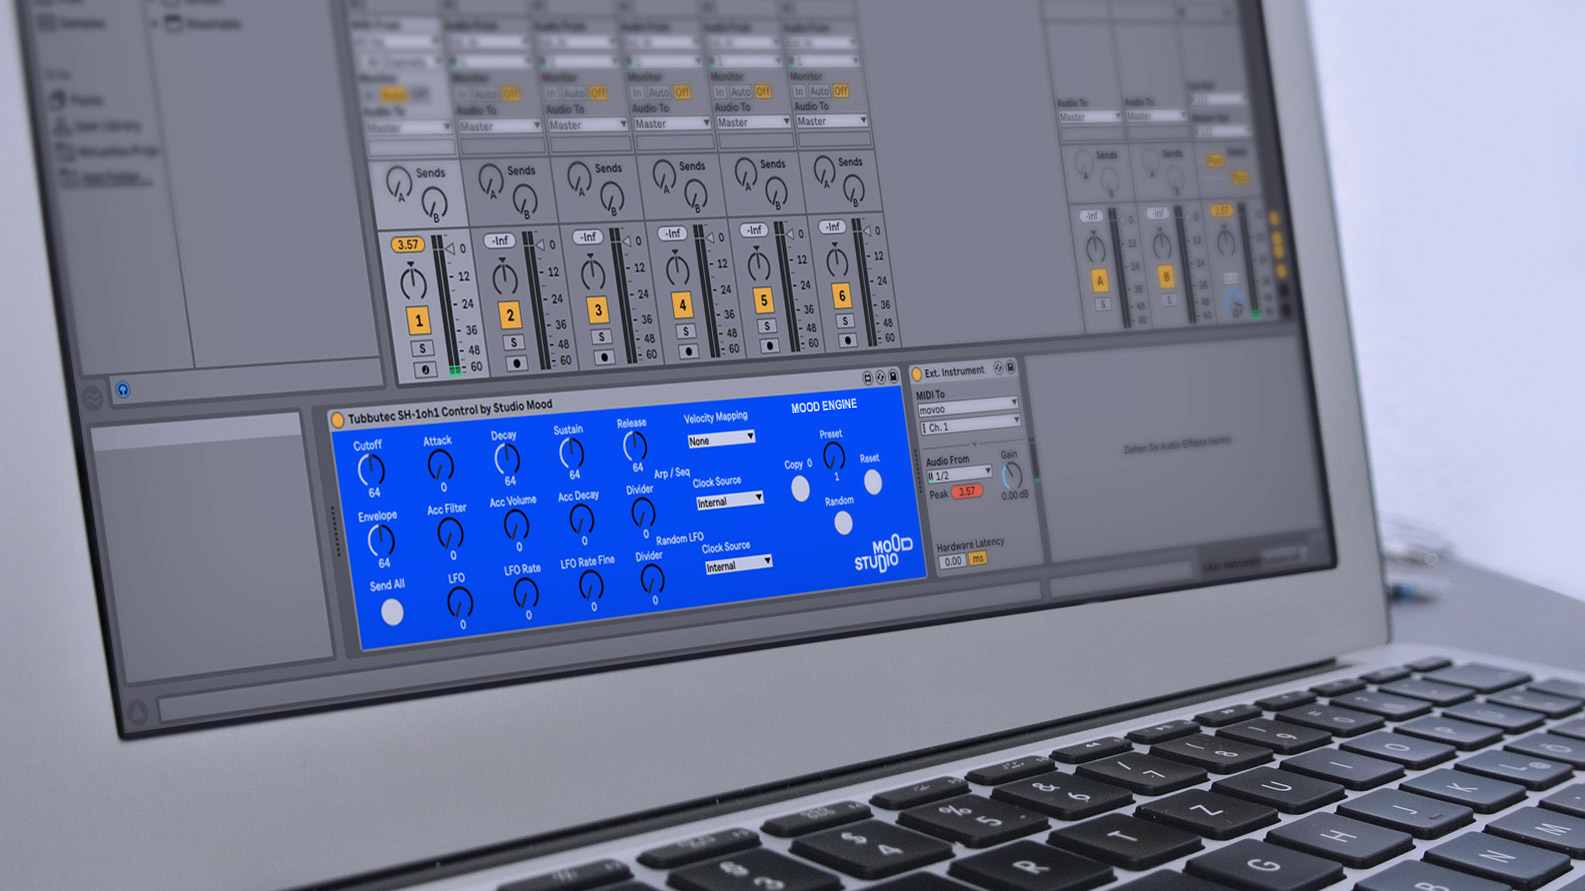Image resolution: width=1585 pixels, height=891 pixels.
Task: Open the Arp / Seq Clock Source dropdown
Action: pos(729,501)
